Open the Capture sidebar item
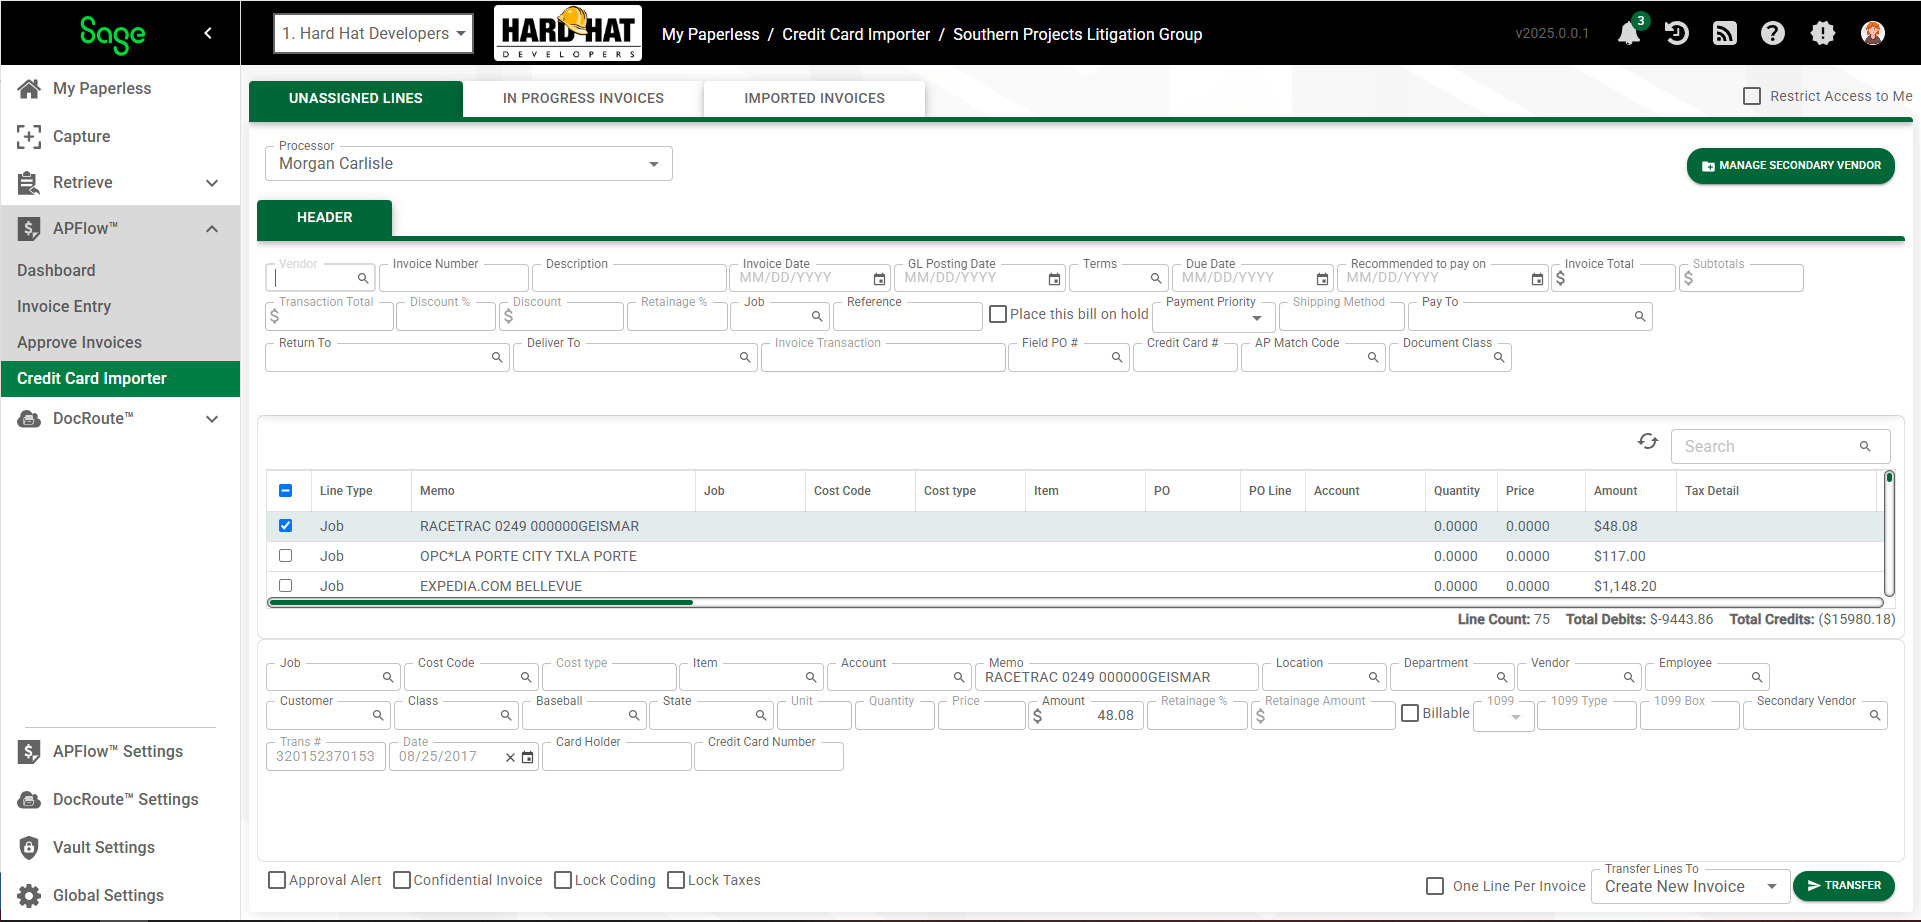Image resolution: width=1921 pixels, height=922 pixels. pyautogui.click(x=82, y=136)
